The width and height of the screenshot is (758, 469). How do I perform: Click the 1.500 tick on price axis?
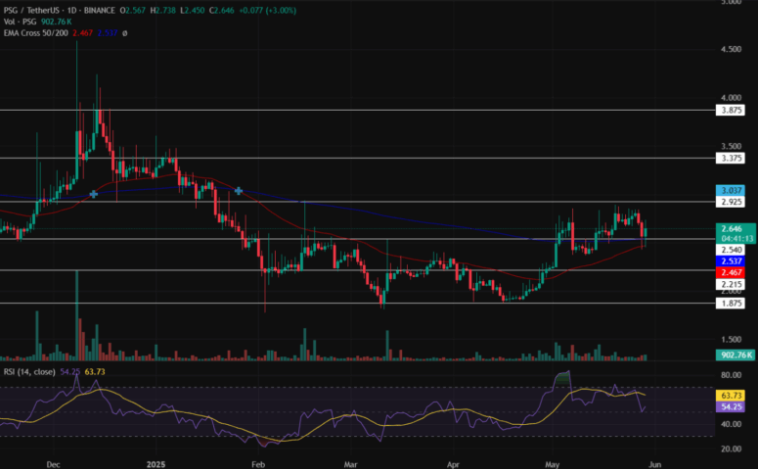pyautogui.click(x=731, y=339)
